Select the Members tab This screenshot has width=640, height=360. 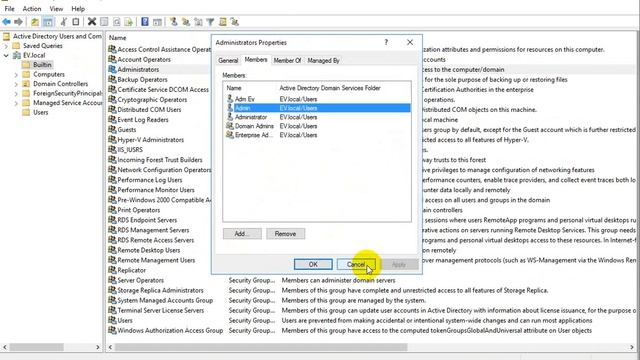(256, 60)
